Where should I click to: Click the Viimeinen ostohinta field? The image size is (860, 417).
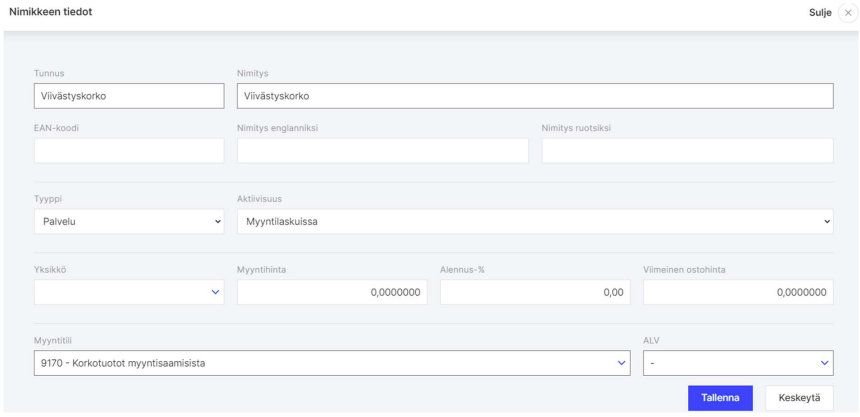point(738,292)
